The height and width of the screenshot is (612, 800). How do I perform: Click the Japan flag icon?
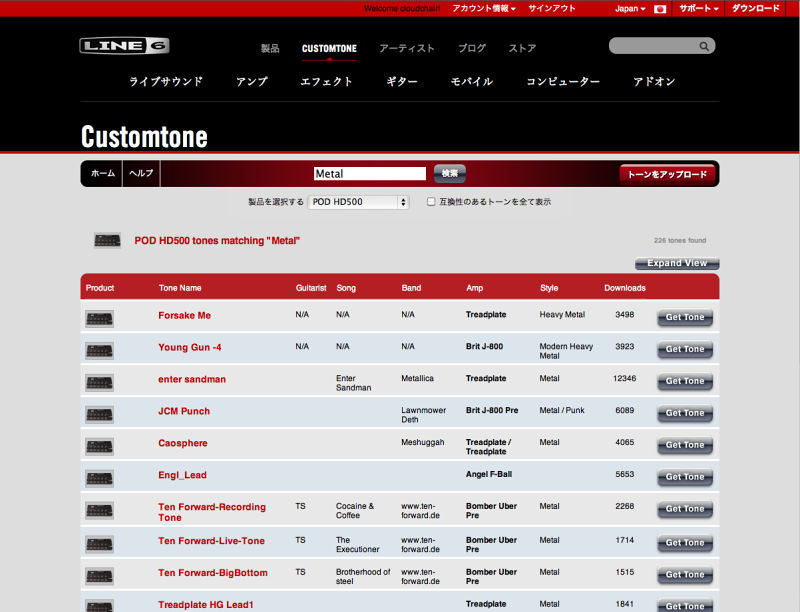click(660, 9)
